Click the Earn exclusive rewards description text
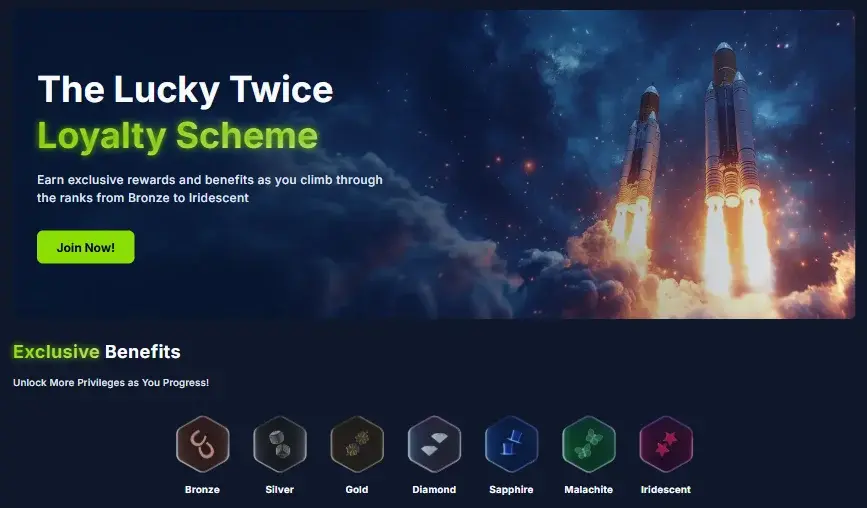 pyautogui.click(x=210, y=188)
